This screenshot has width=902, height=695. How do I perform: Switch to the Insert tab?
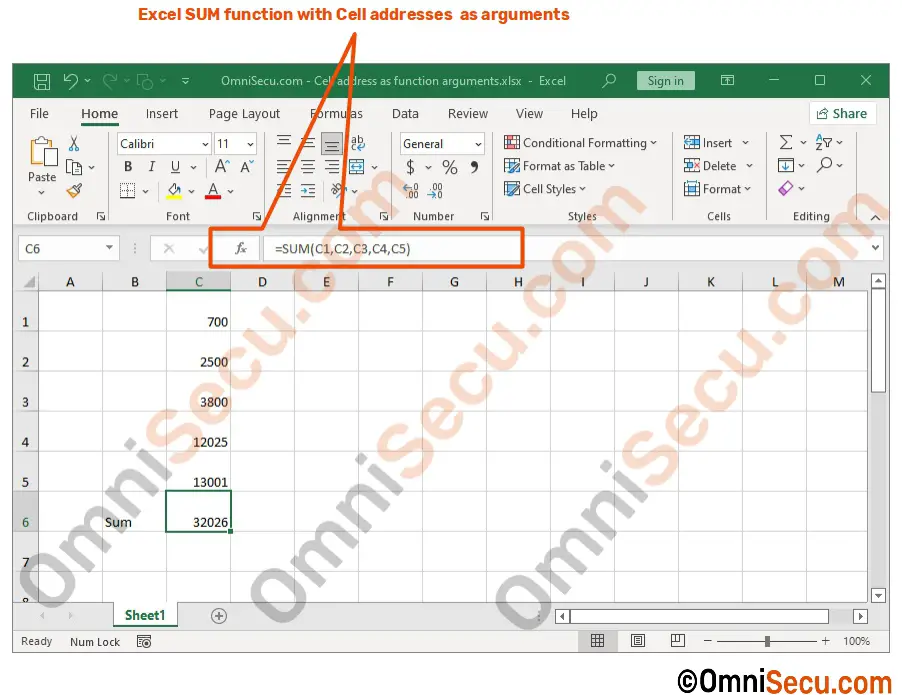pyautogui.click(x=162, y=114)
